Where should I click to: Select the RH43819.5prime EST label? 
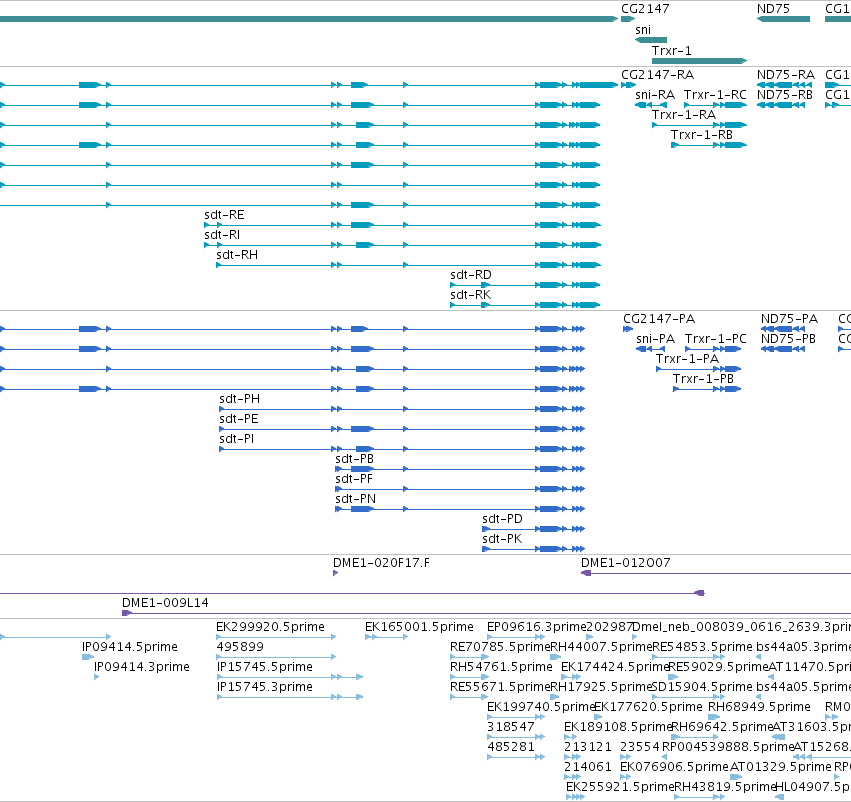(x=725, y=787)
